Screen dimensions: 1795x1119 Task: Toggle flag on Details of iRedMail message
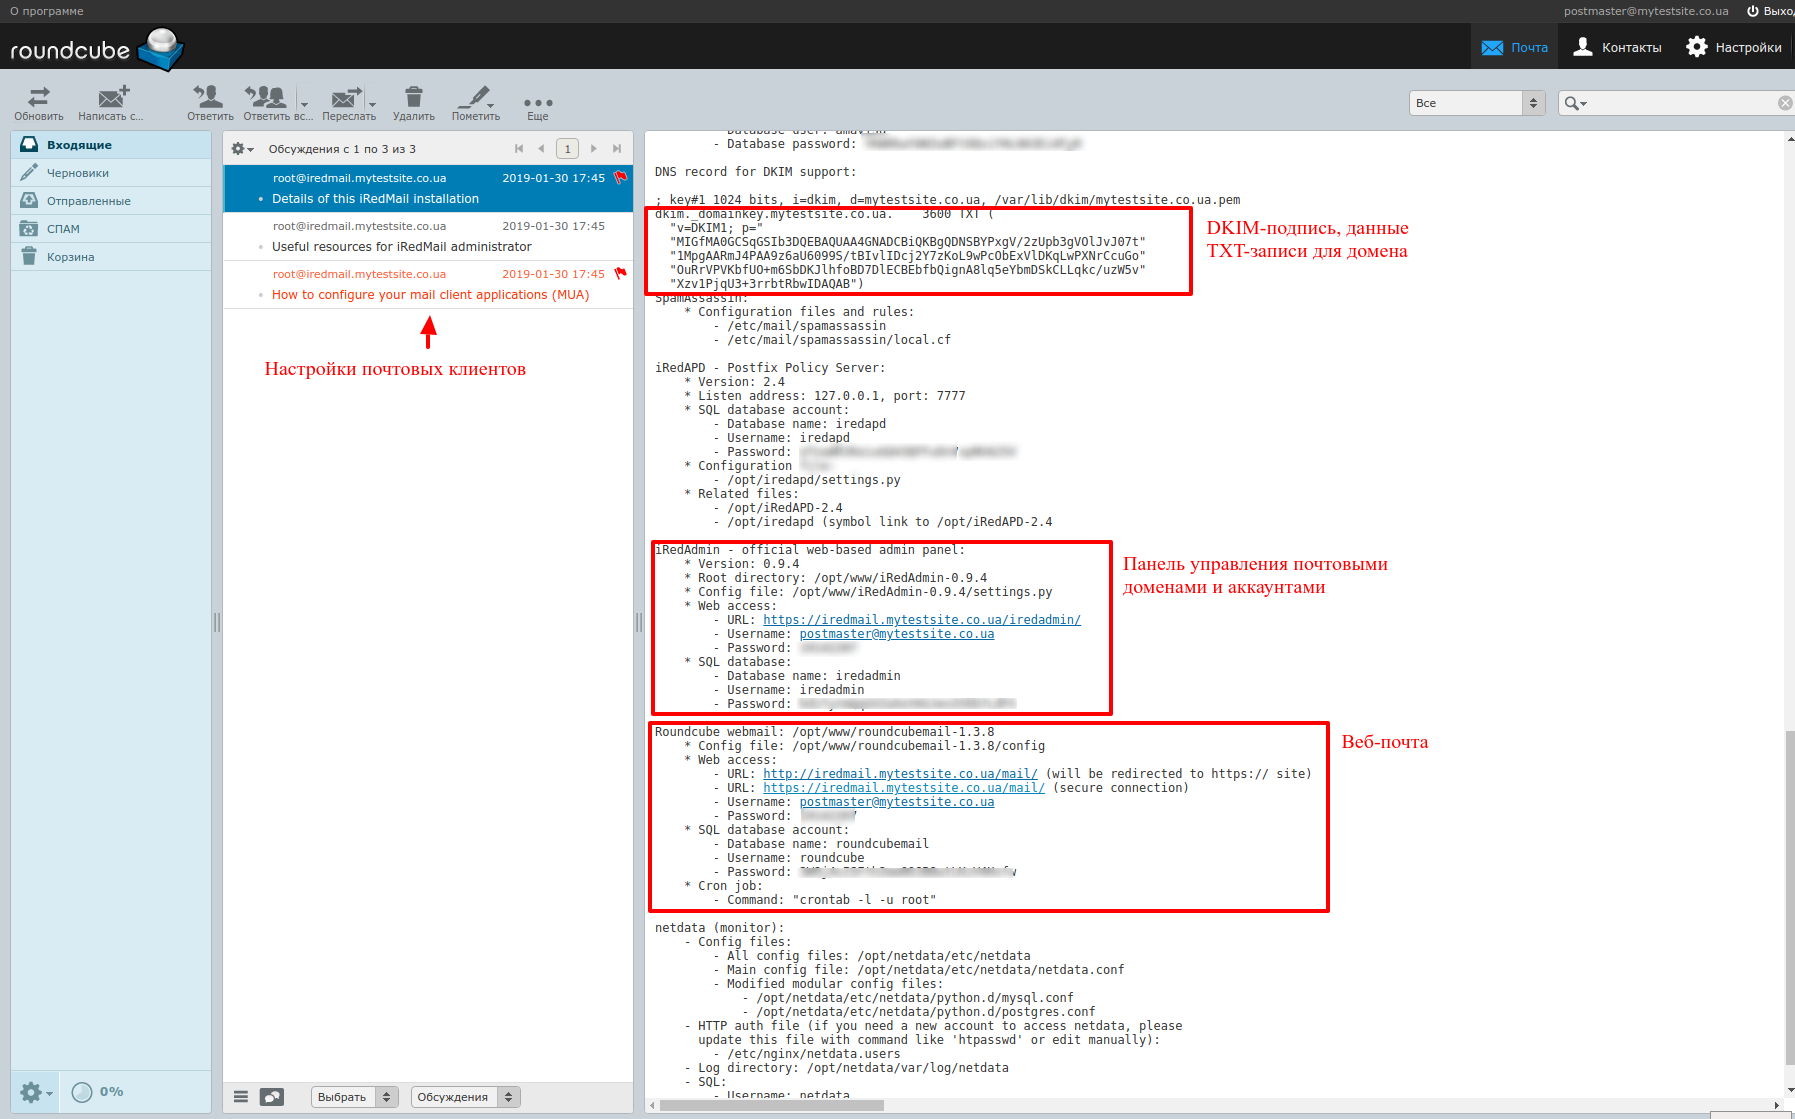[620, 178]
